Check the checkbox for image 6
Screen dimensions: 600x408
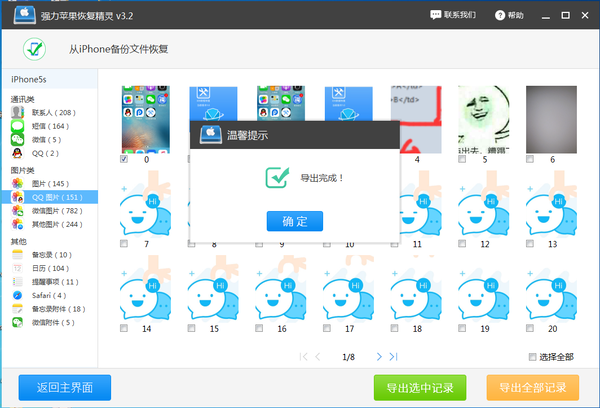pos(530,159)
